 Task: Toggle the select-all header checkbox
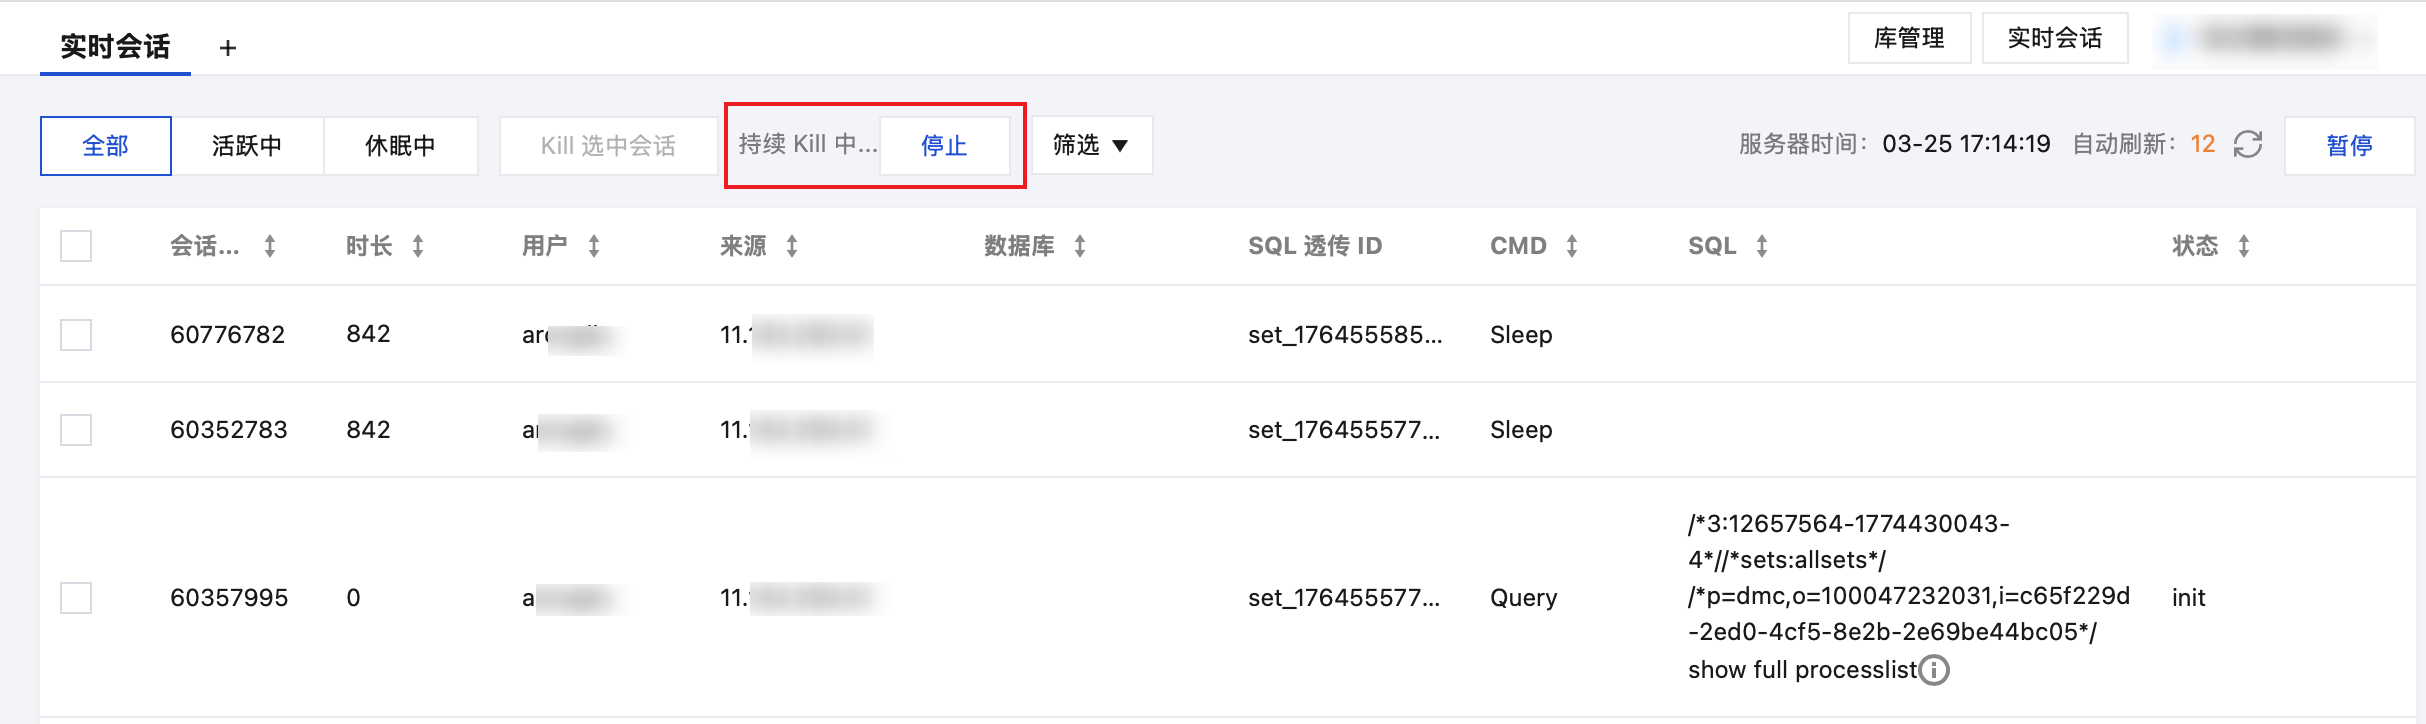pyautogui.click(x=76, y=246)
